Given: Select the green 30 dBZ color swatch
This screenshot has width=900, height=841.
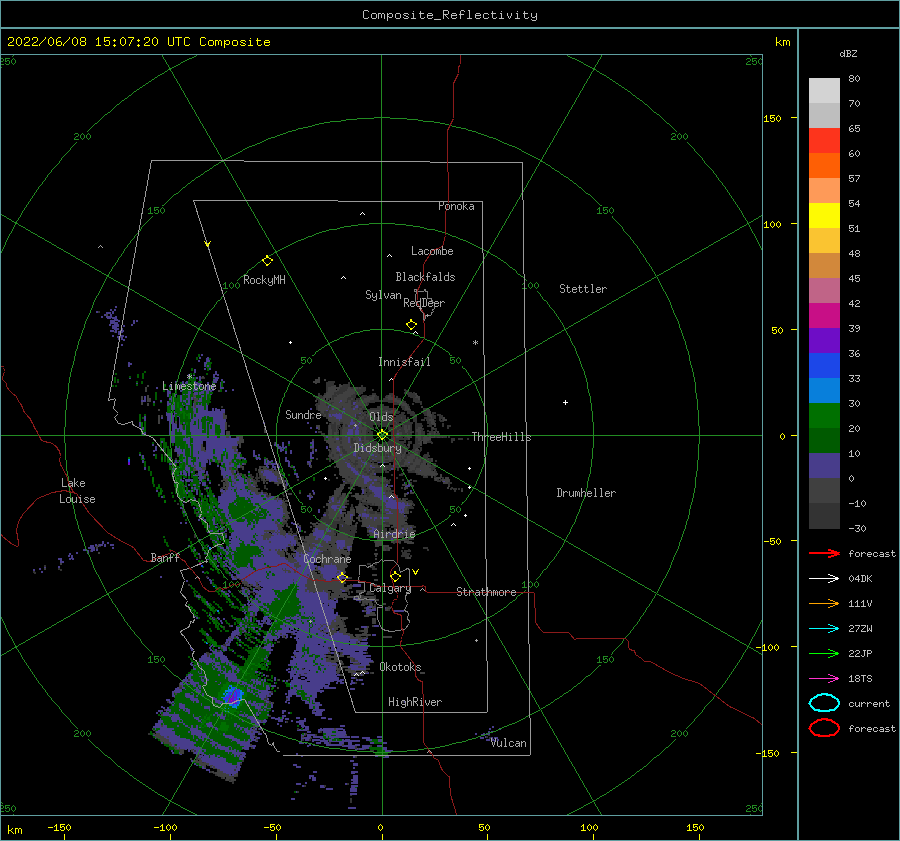Looking at the screenshot, I should 824,415.
